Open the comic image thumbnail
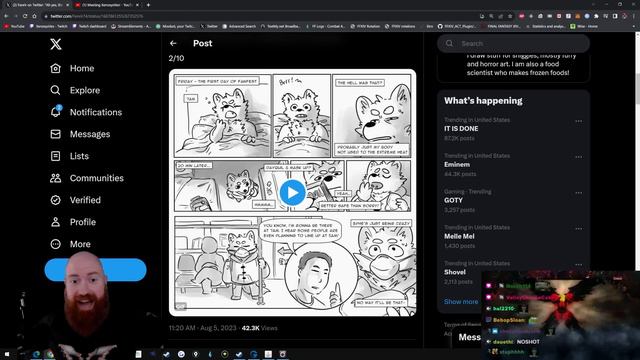Viewport: 640px width, 360px height. coord(292,193)
